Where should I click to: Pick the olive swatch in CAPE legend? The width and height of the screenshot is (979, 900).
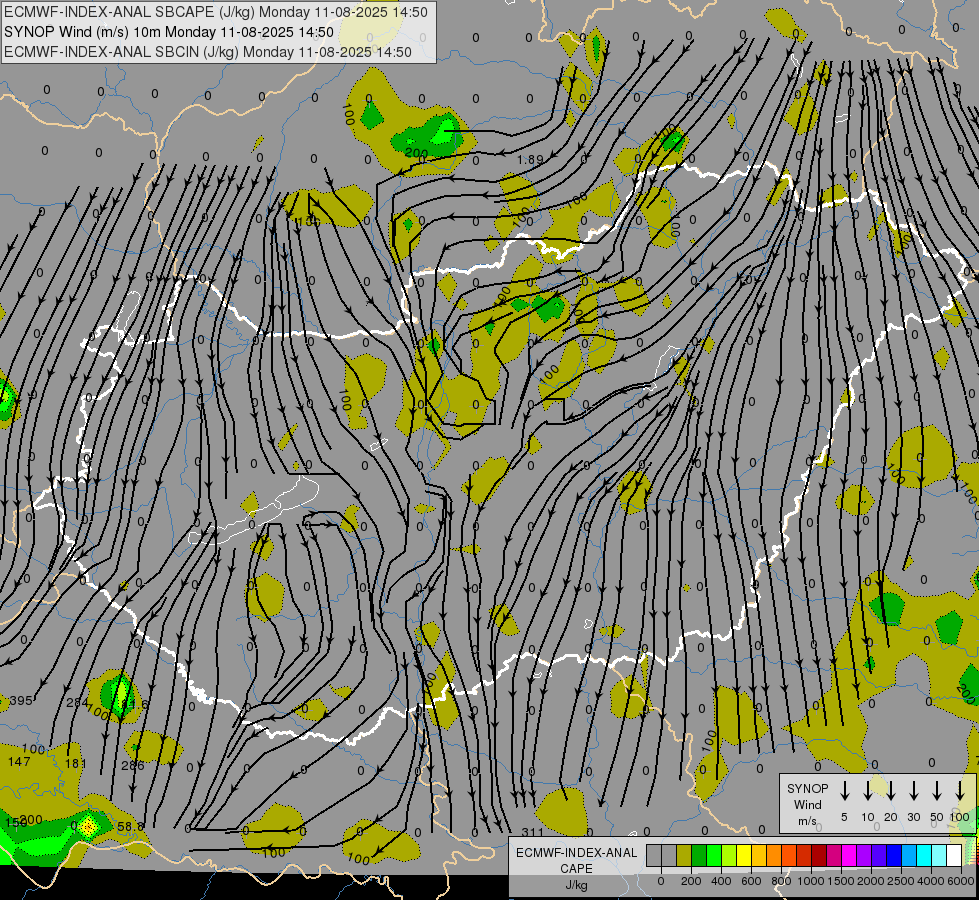pyautogui.click(x=684, y=855)
